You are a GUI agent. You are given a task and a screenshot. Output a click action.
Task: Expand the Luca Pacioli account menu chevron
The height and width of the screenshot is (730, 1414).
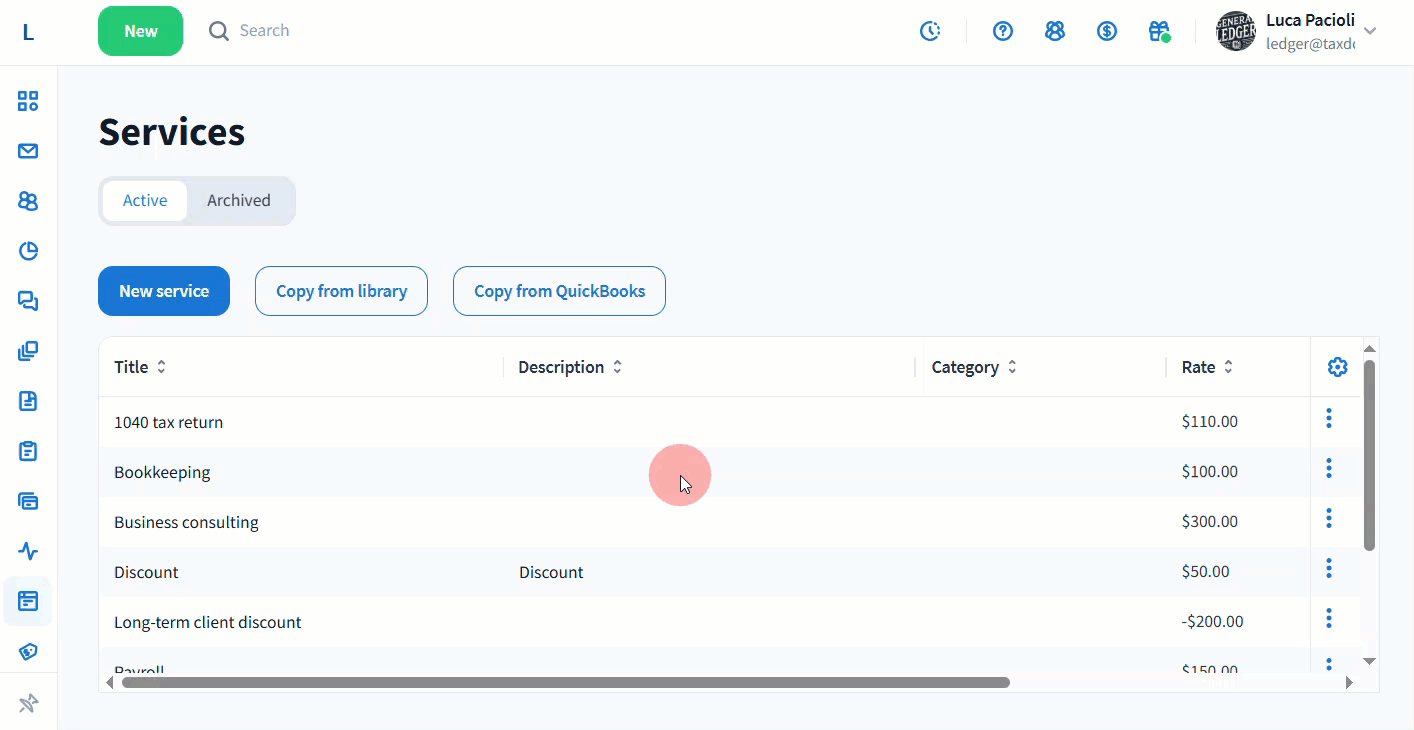click(1370, 31)
